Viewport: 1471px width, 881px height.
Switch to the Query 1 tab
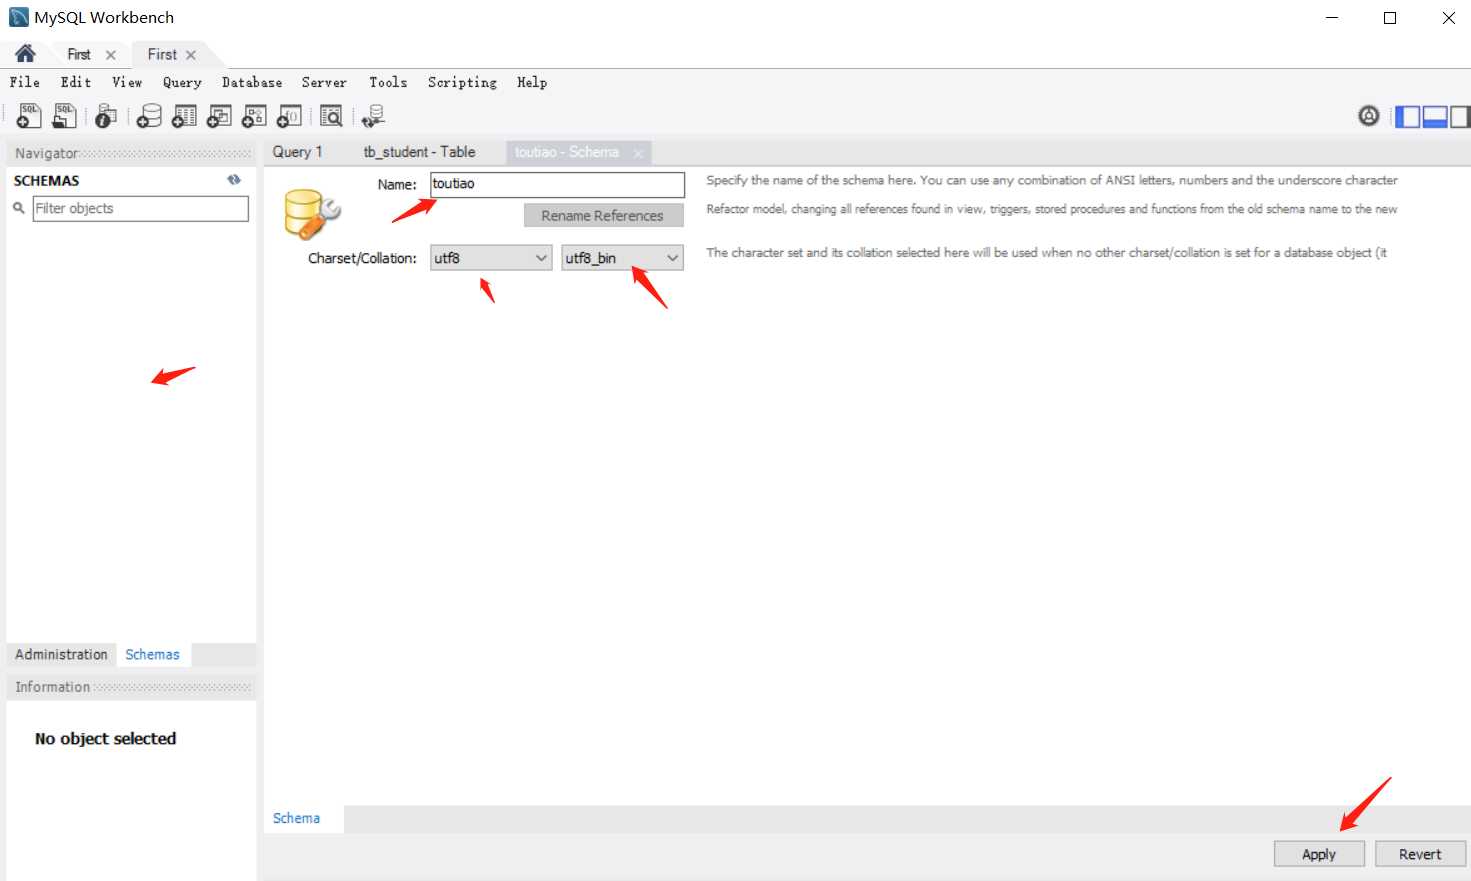tap(298, 152)
